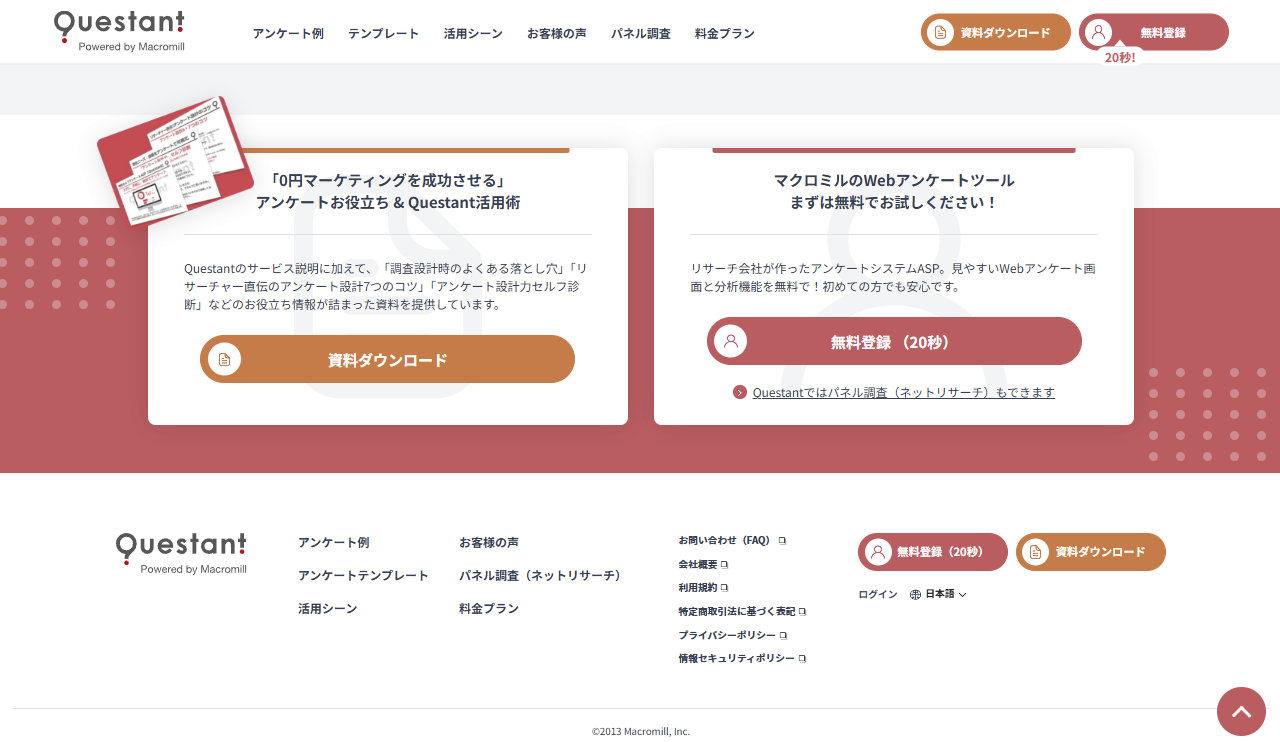Click the footer 資料ダウンロード button
This screenshot has width=1280, height=742.
(x=1091, y=552)
